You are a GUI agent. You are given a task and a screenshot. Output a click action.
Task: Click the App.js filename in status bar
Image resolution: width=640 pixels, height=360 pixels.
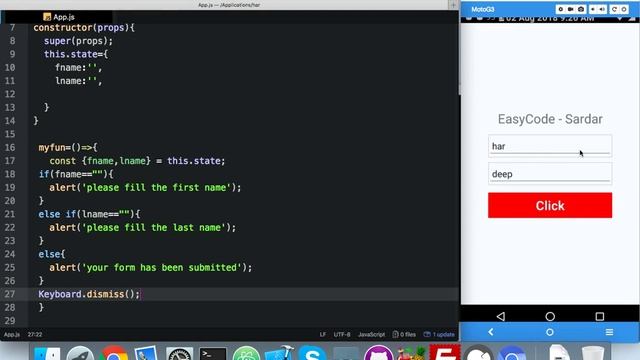coord(12,334)
